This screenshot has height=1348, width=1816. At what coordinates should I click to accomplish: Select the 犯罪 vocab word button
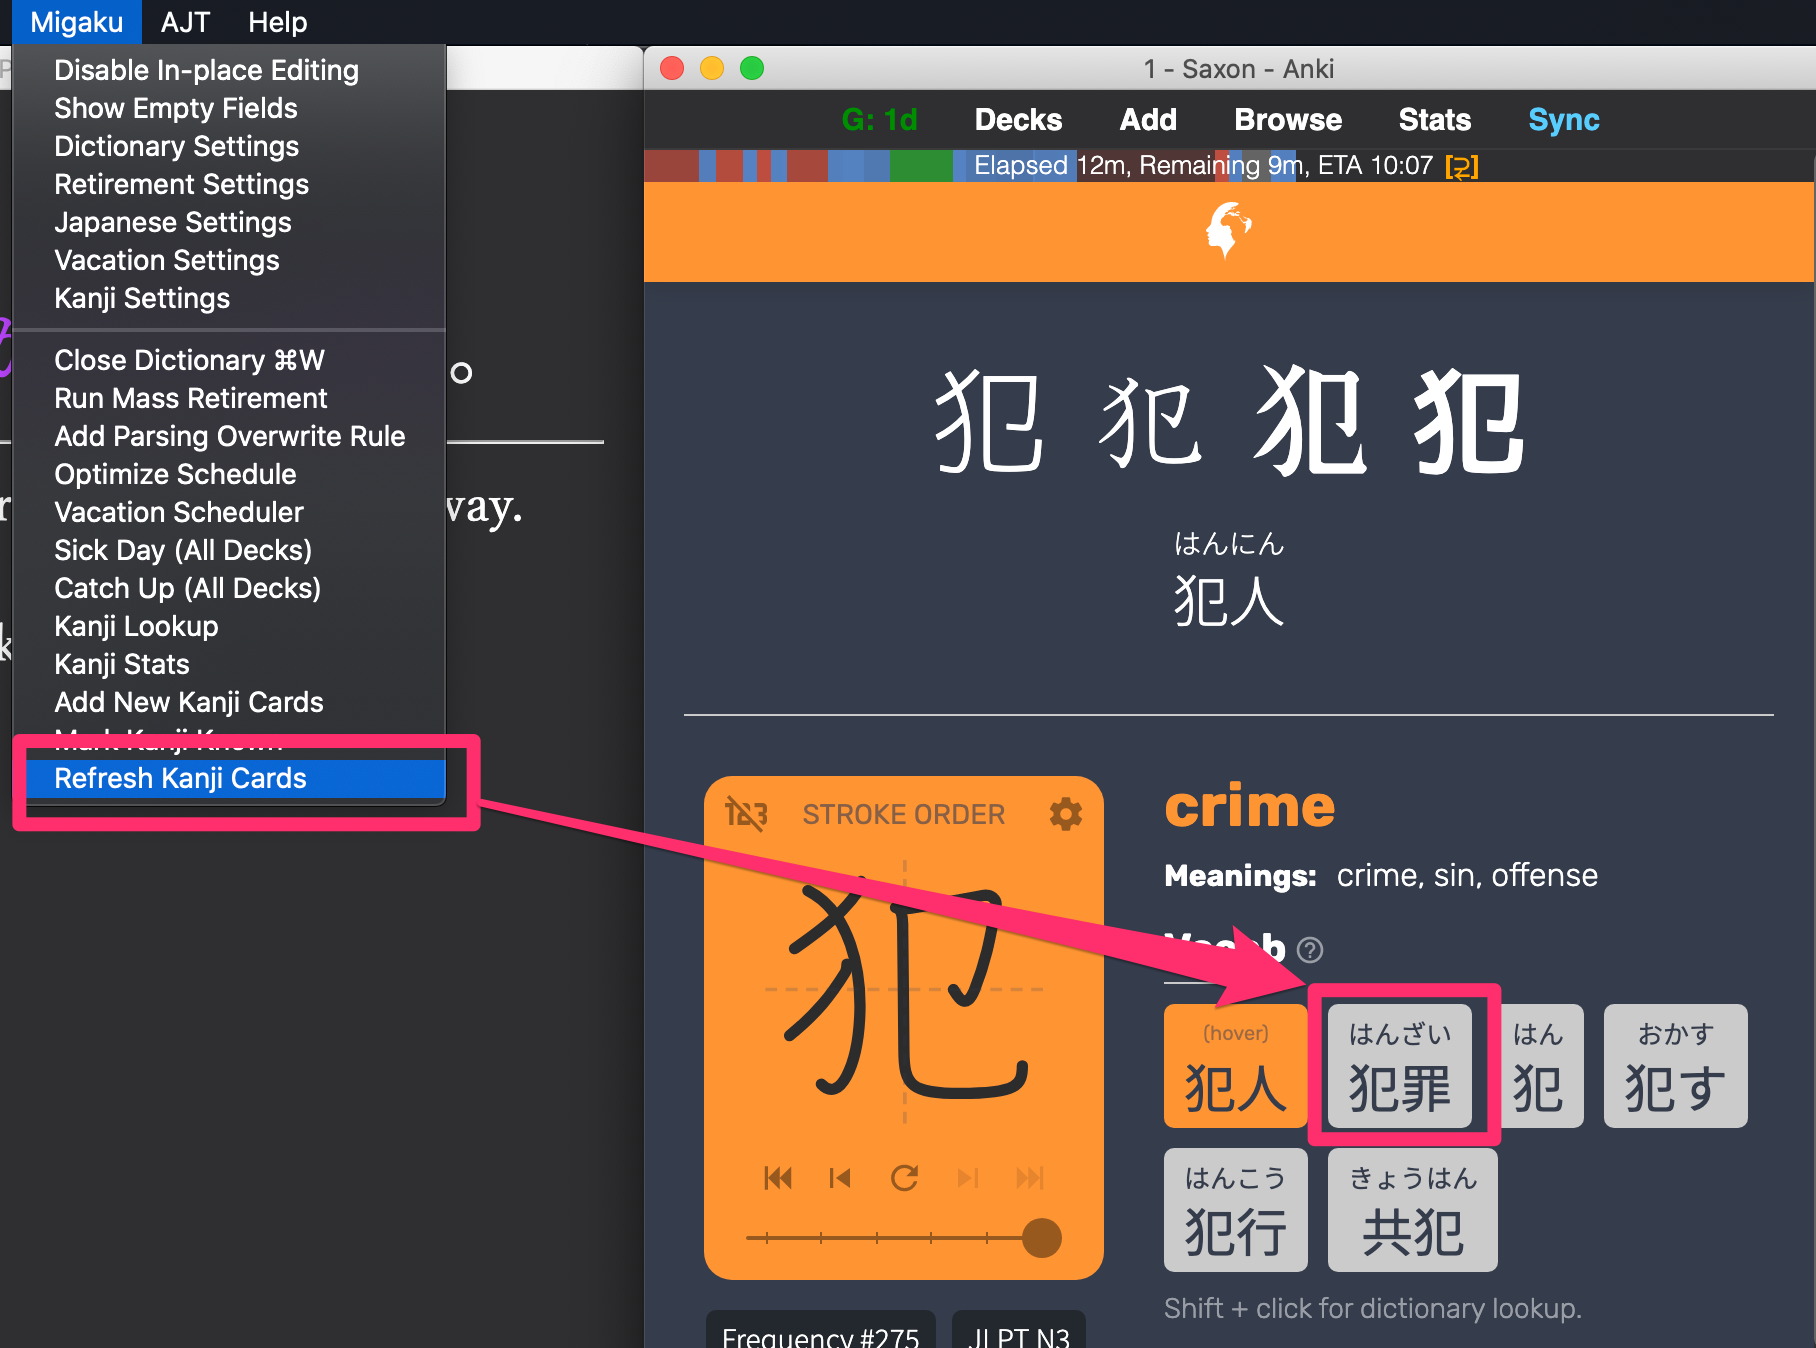tap(1399, 1065)
